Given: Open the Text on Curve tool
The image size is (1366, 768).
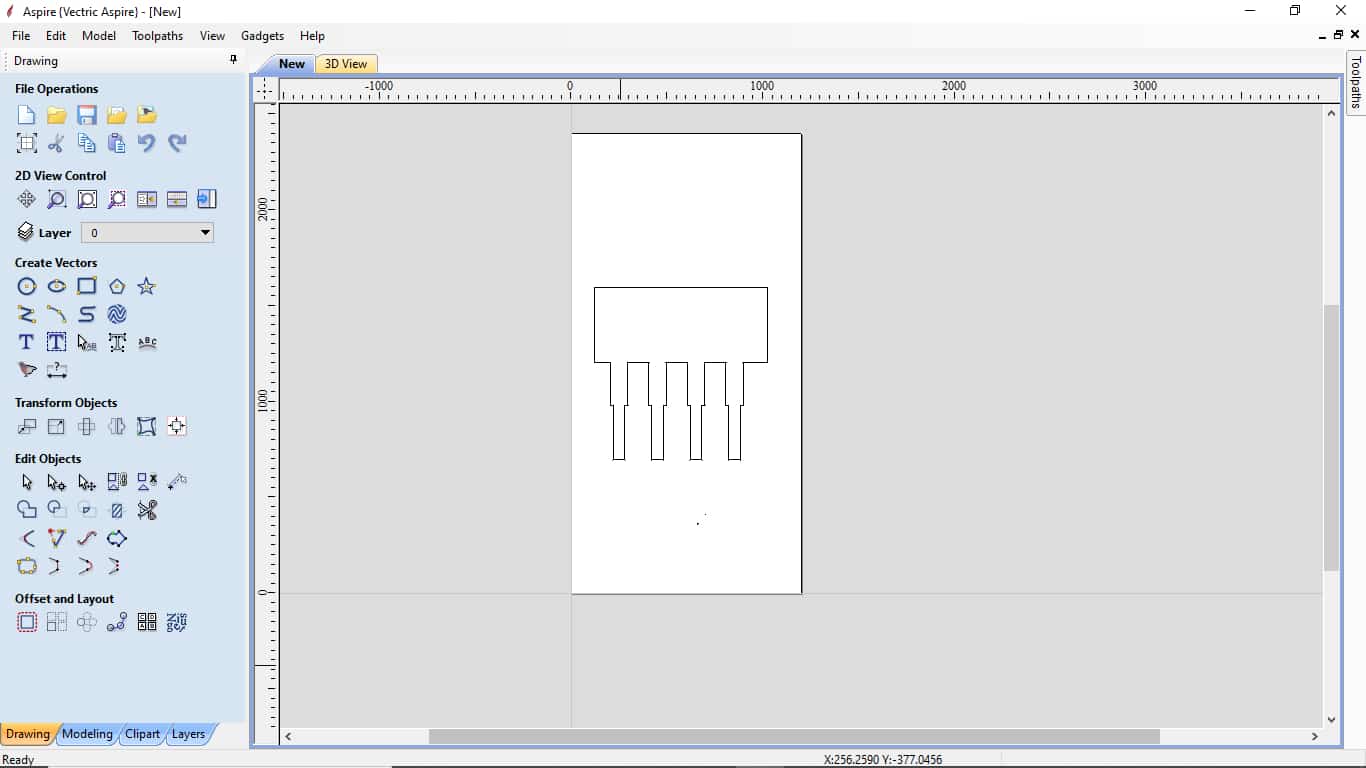Looking at the screenshot, I should (x=147, y=343).
